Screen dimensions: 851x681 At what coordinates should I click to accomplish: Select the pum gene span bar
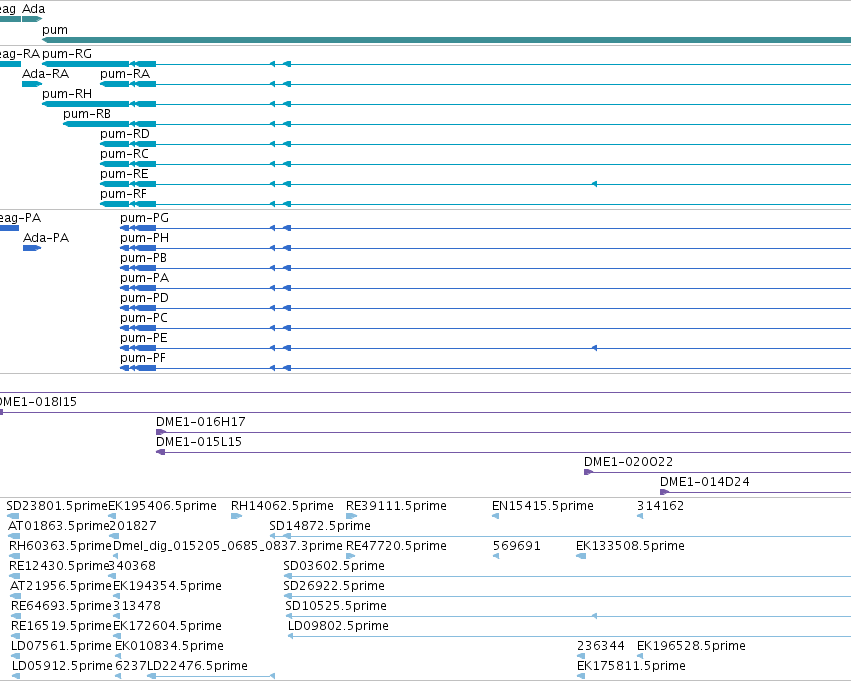click(x=446, y=40)
